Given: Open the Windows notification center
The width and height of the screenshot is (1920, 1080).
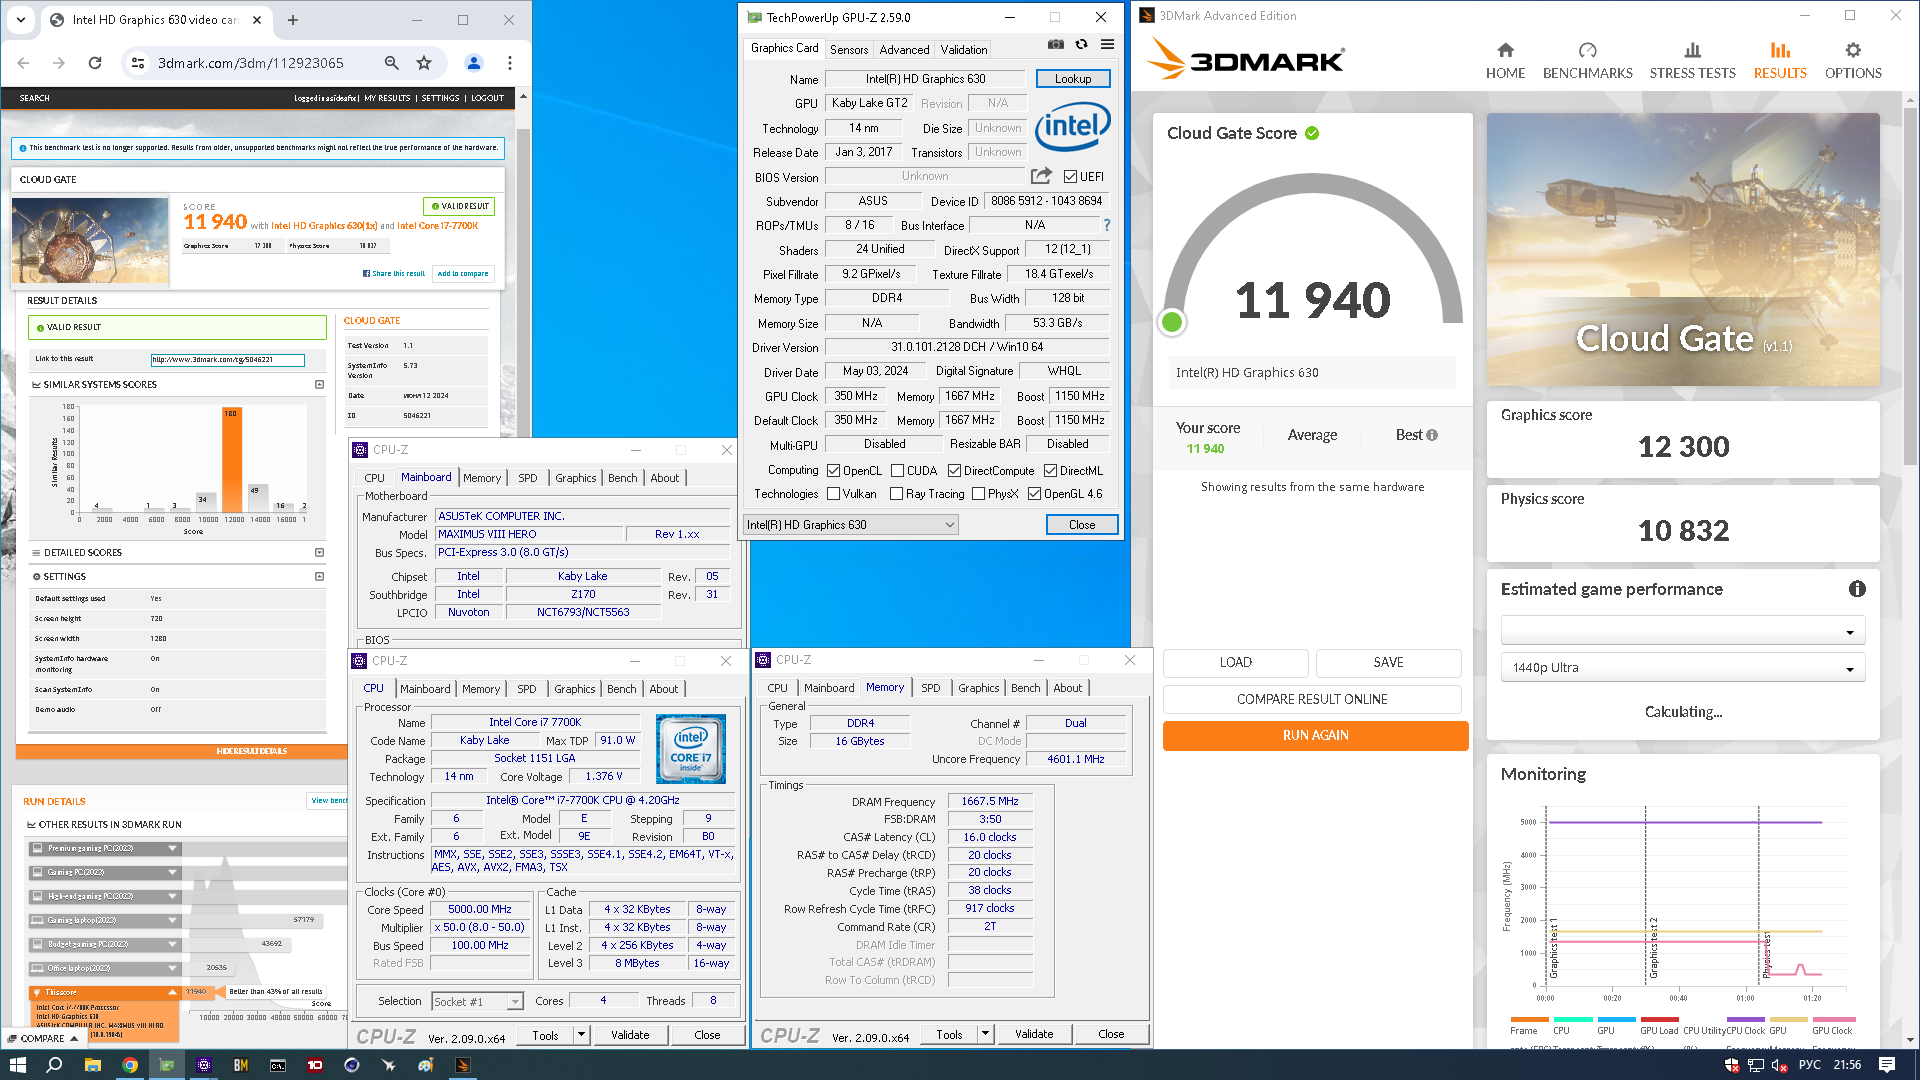Looking at the screenshot, I should [1887, 1065].
